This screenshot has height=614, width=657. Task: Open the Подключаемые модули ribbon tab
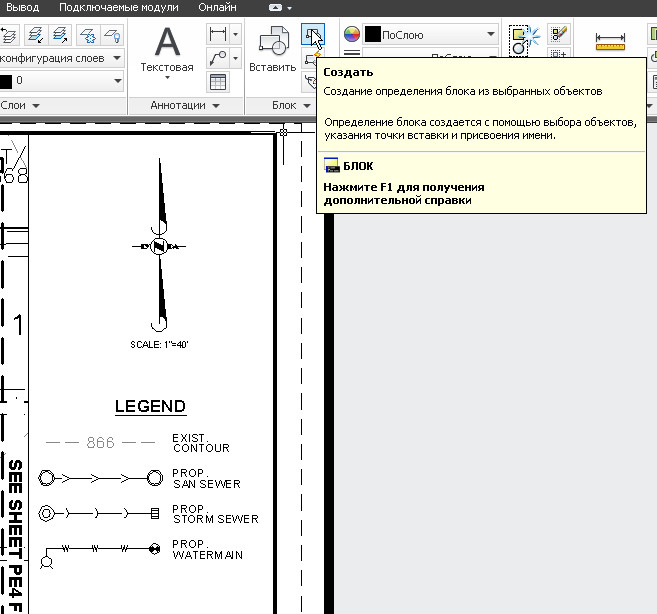pyautogui.click(x=119, y=8)
